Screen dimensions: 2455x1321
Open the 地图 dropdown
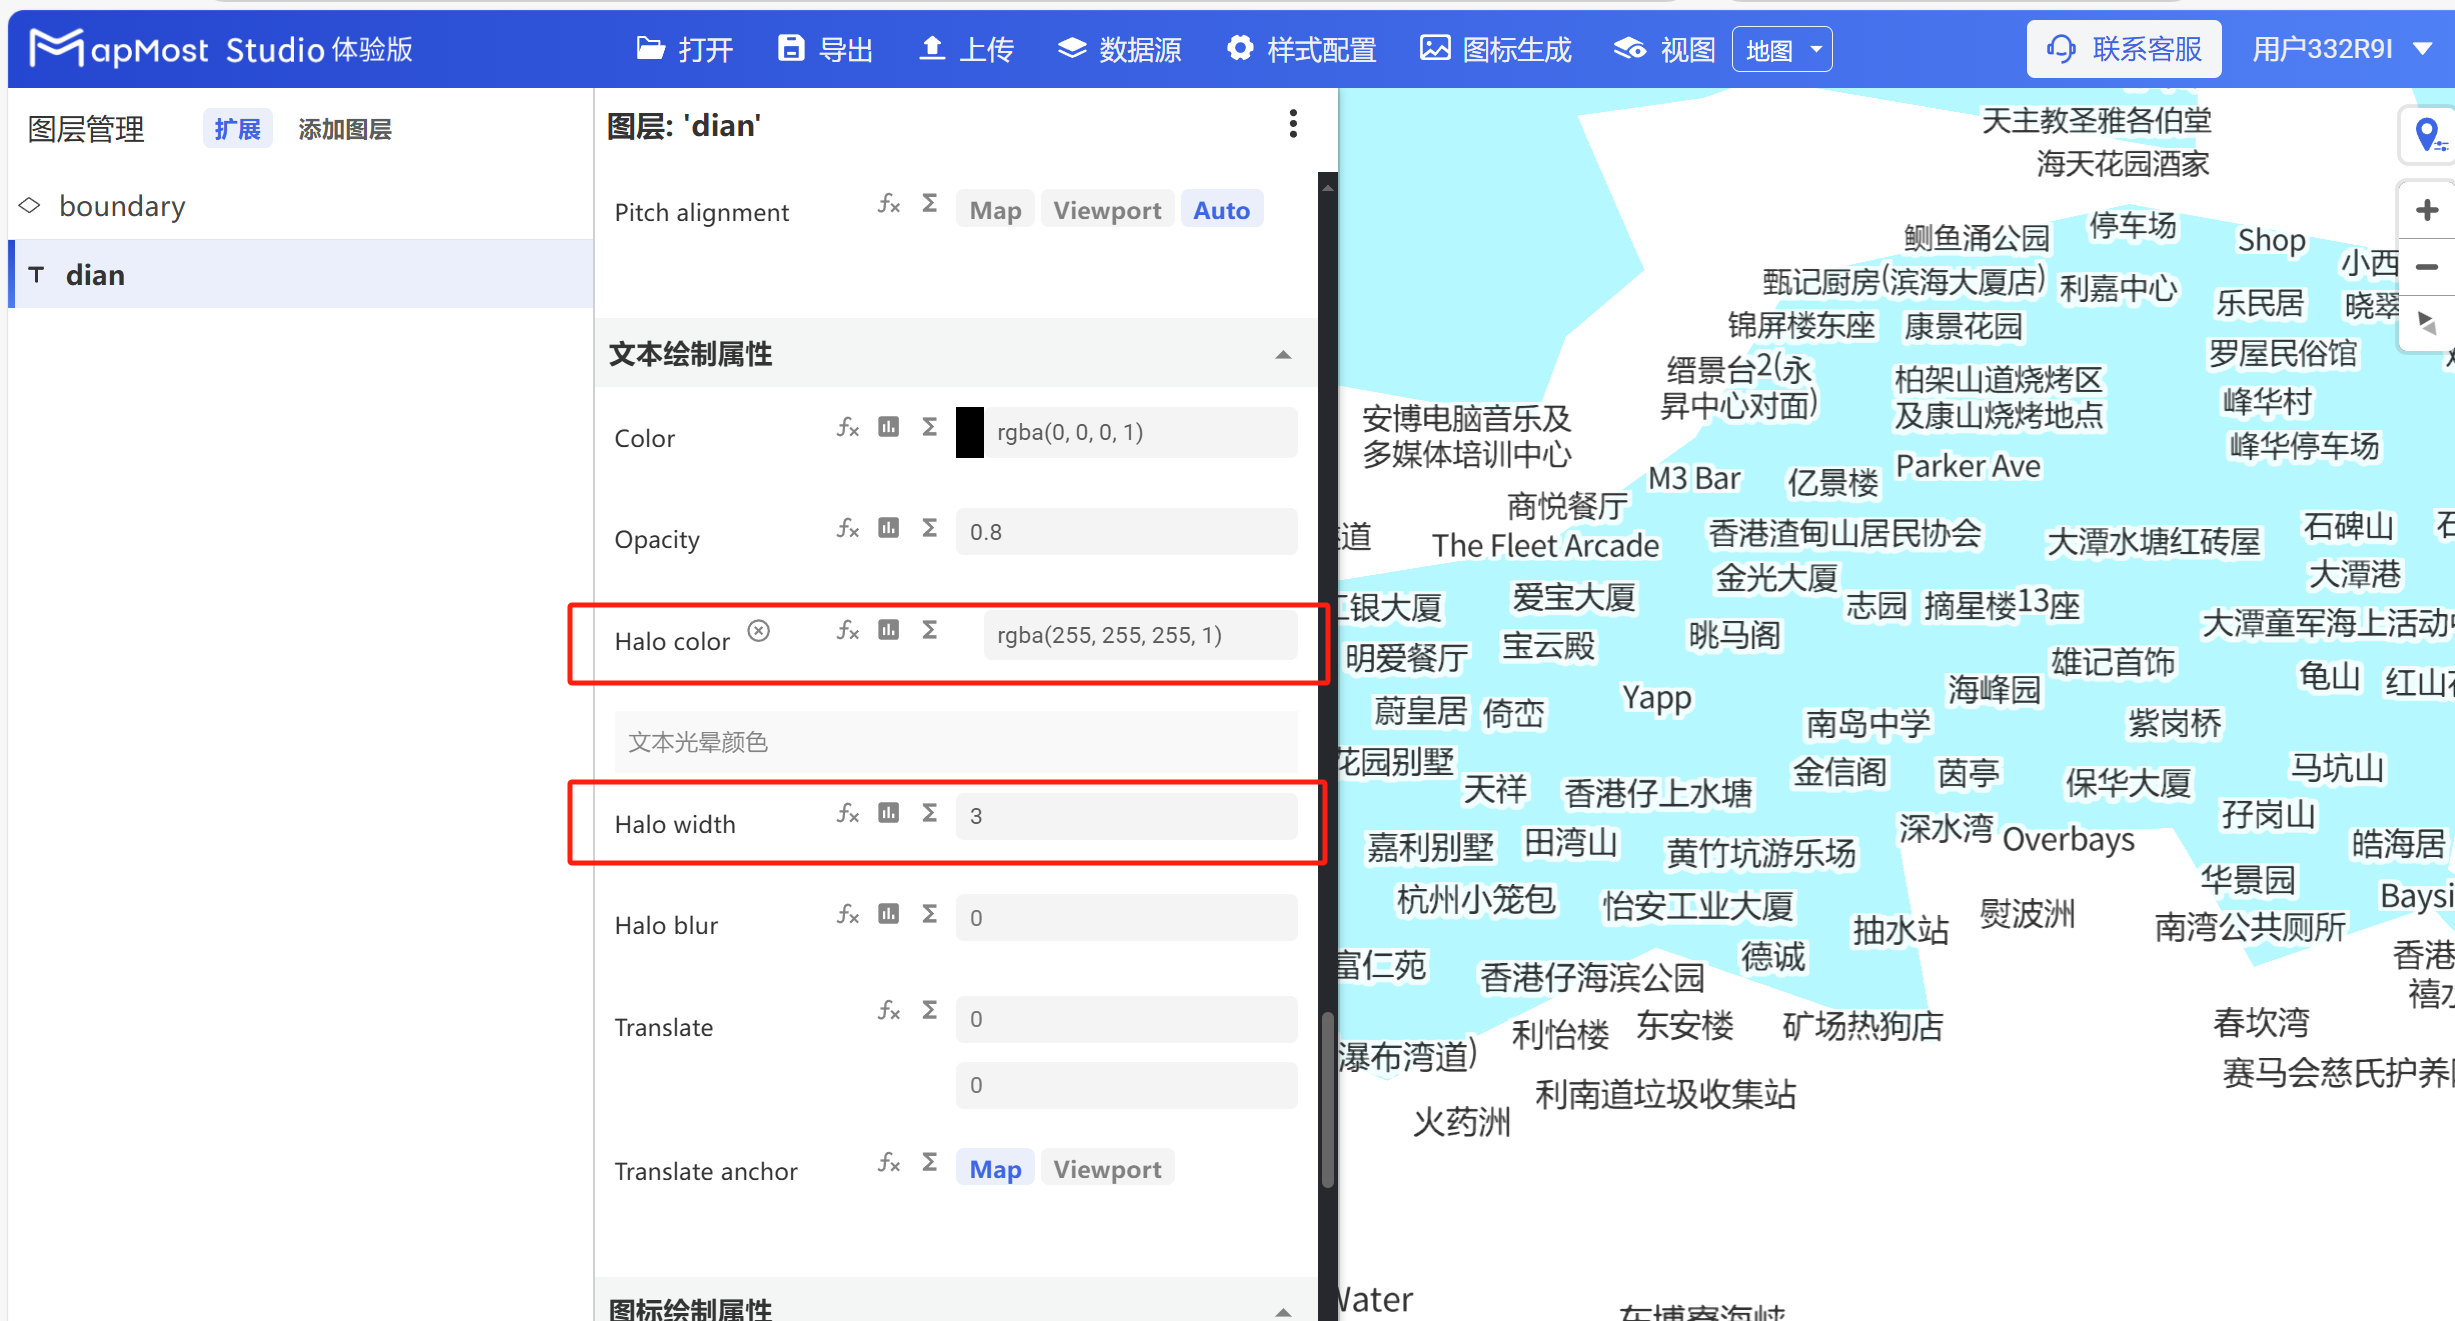pyautogui.click(x=1781, y=48)
